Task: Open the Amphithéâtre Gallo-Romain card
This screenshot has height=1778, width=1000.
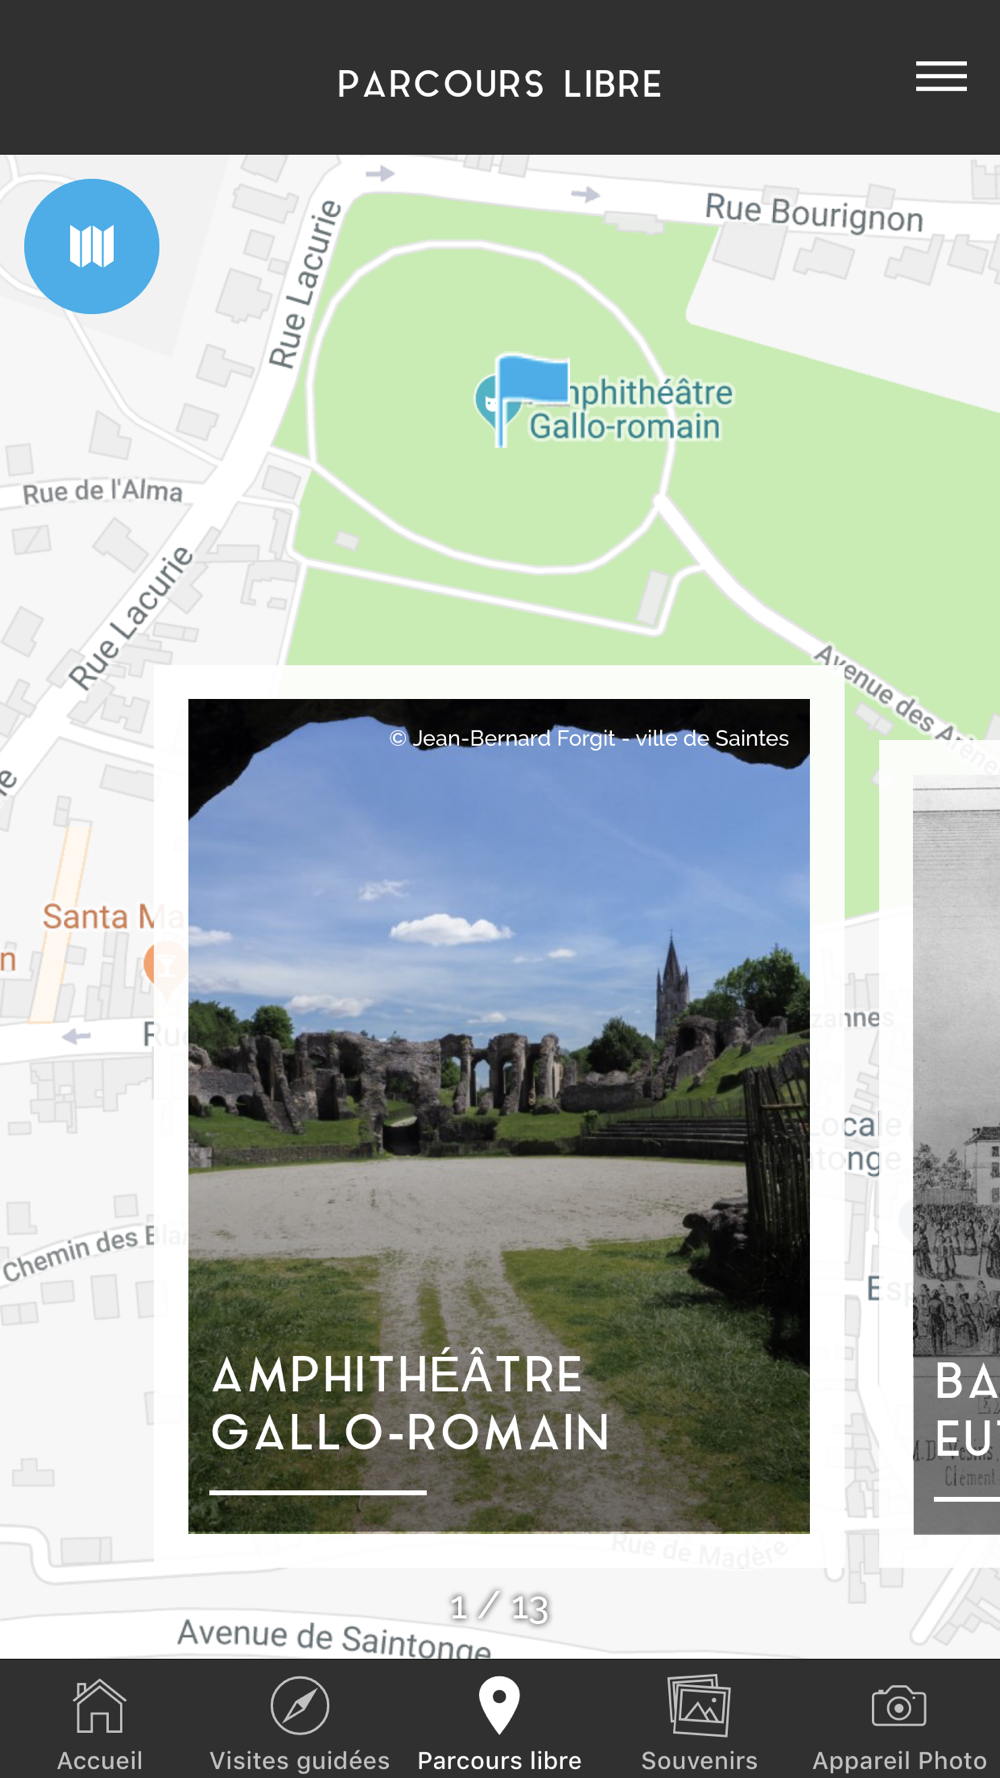Action: pyautogui.click(x=499, y=1116)
